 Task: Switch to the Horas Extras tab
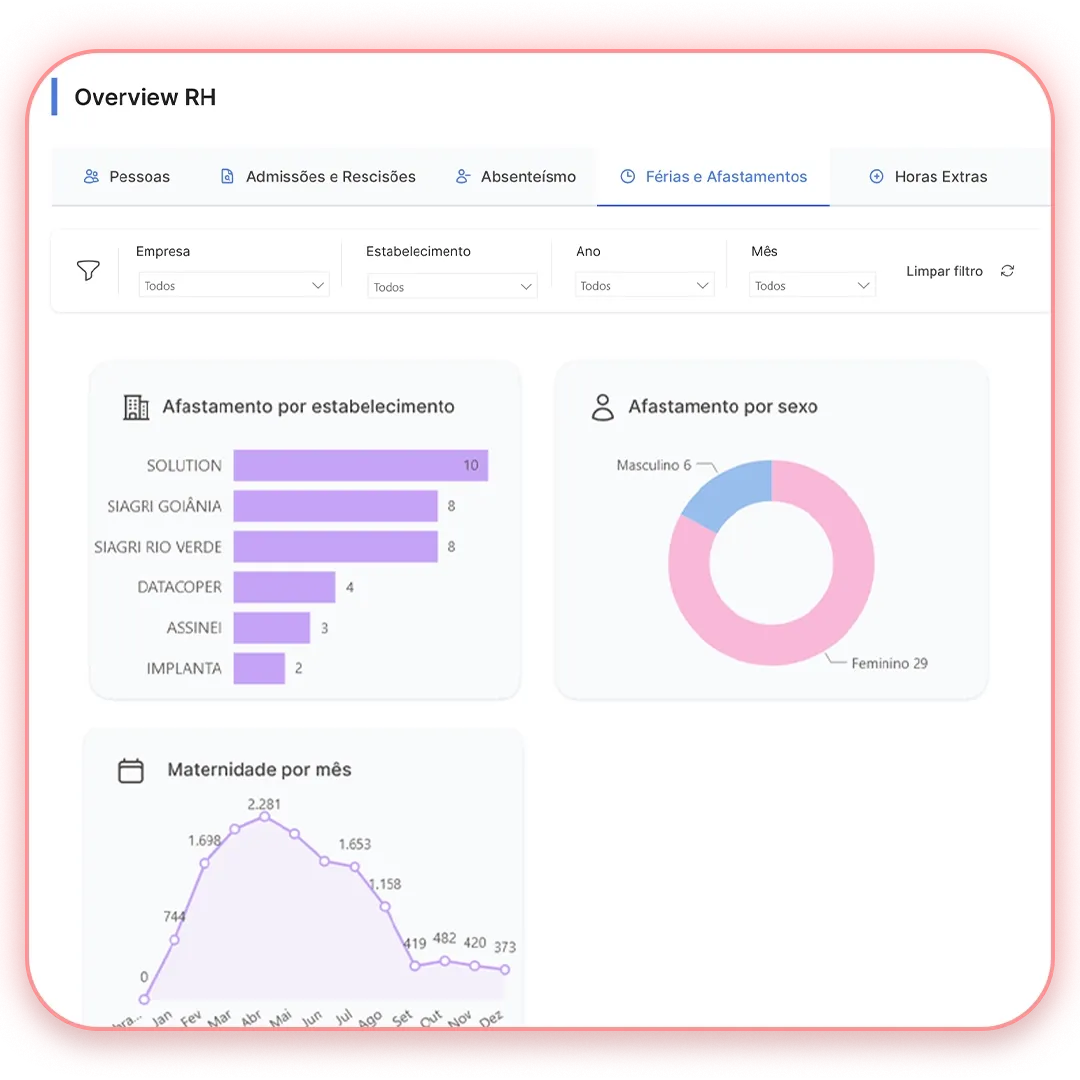(x=928, y=176)
